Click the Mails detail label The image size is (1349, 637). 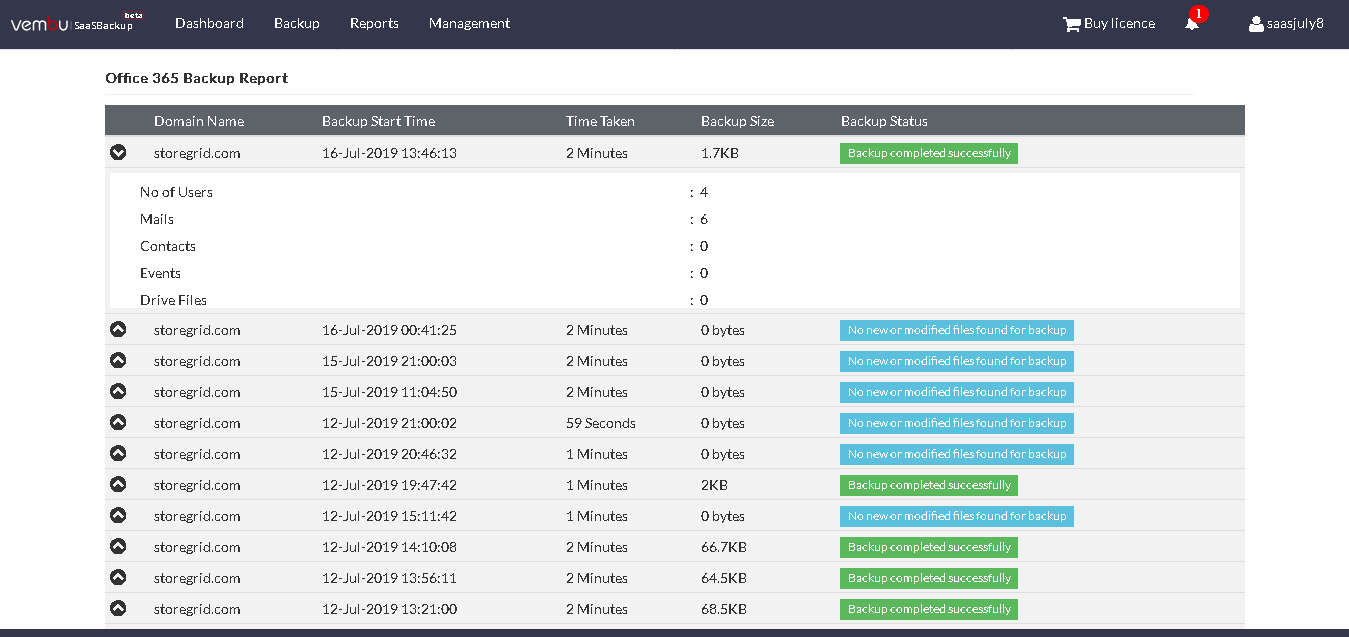coord(157,219)
